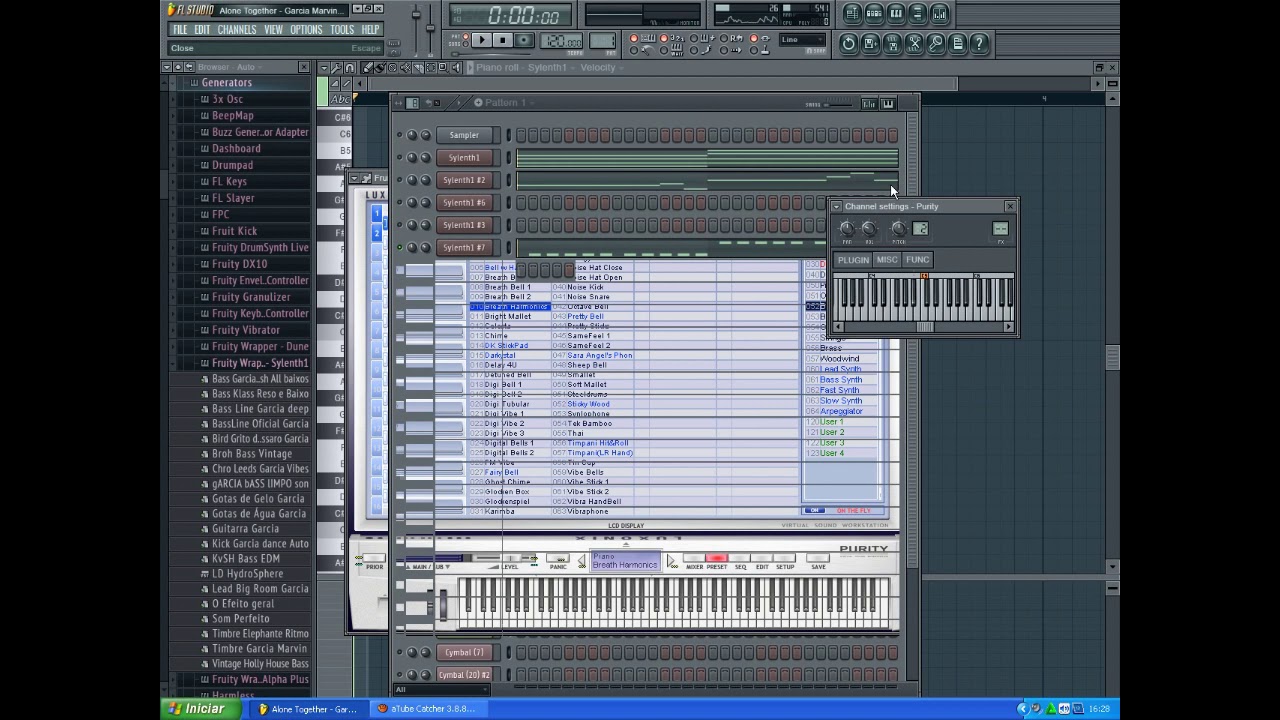Screen dimensions: 1280x720
Task: Arm recording with the record button
Action: pos(524,41)
